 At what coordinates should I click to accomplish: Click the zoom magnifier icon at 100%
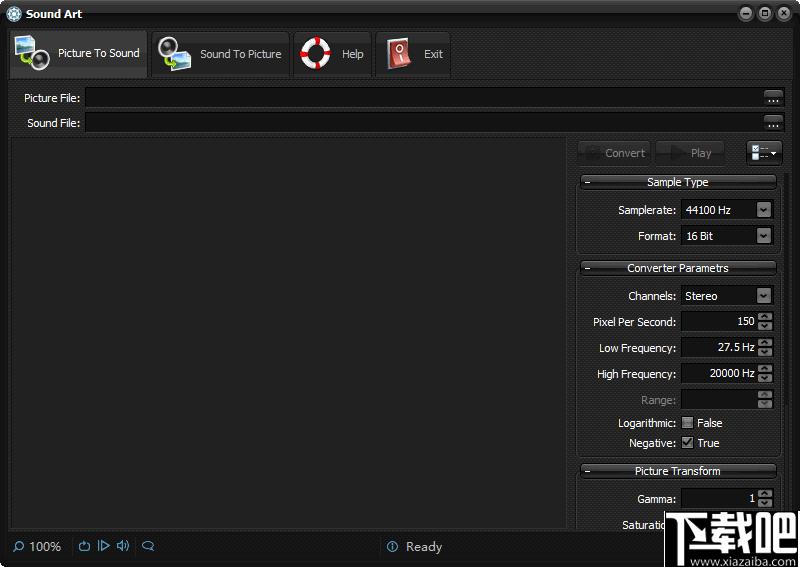18,547
